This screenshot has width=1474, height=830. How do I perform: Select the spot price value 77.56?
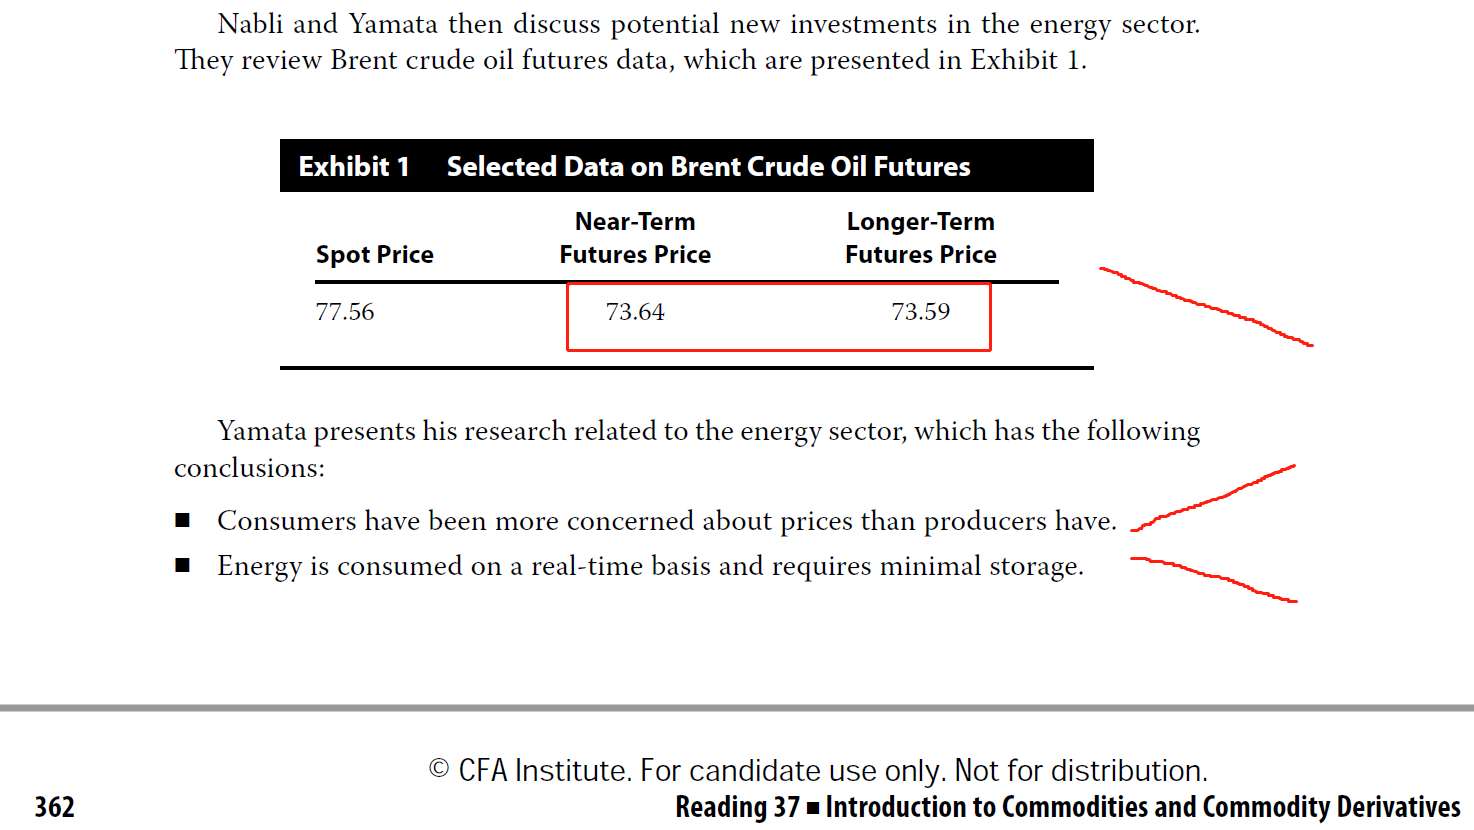pos(345,312)
